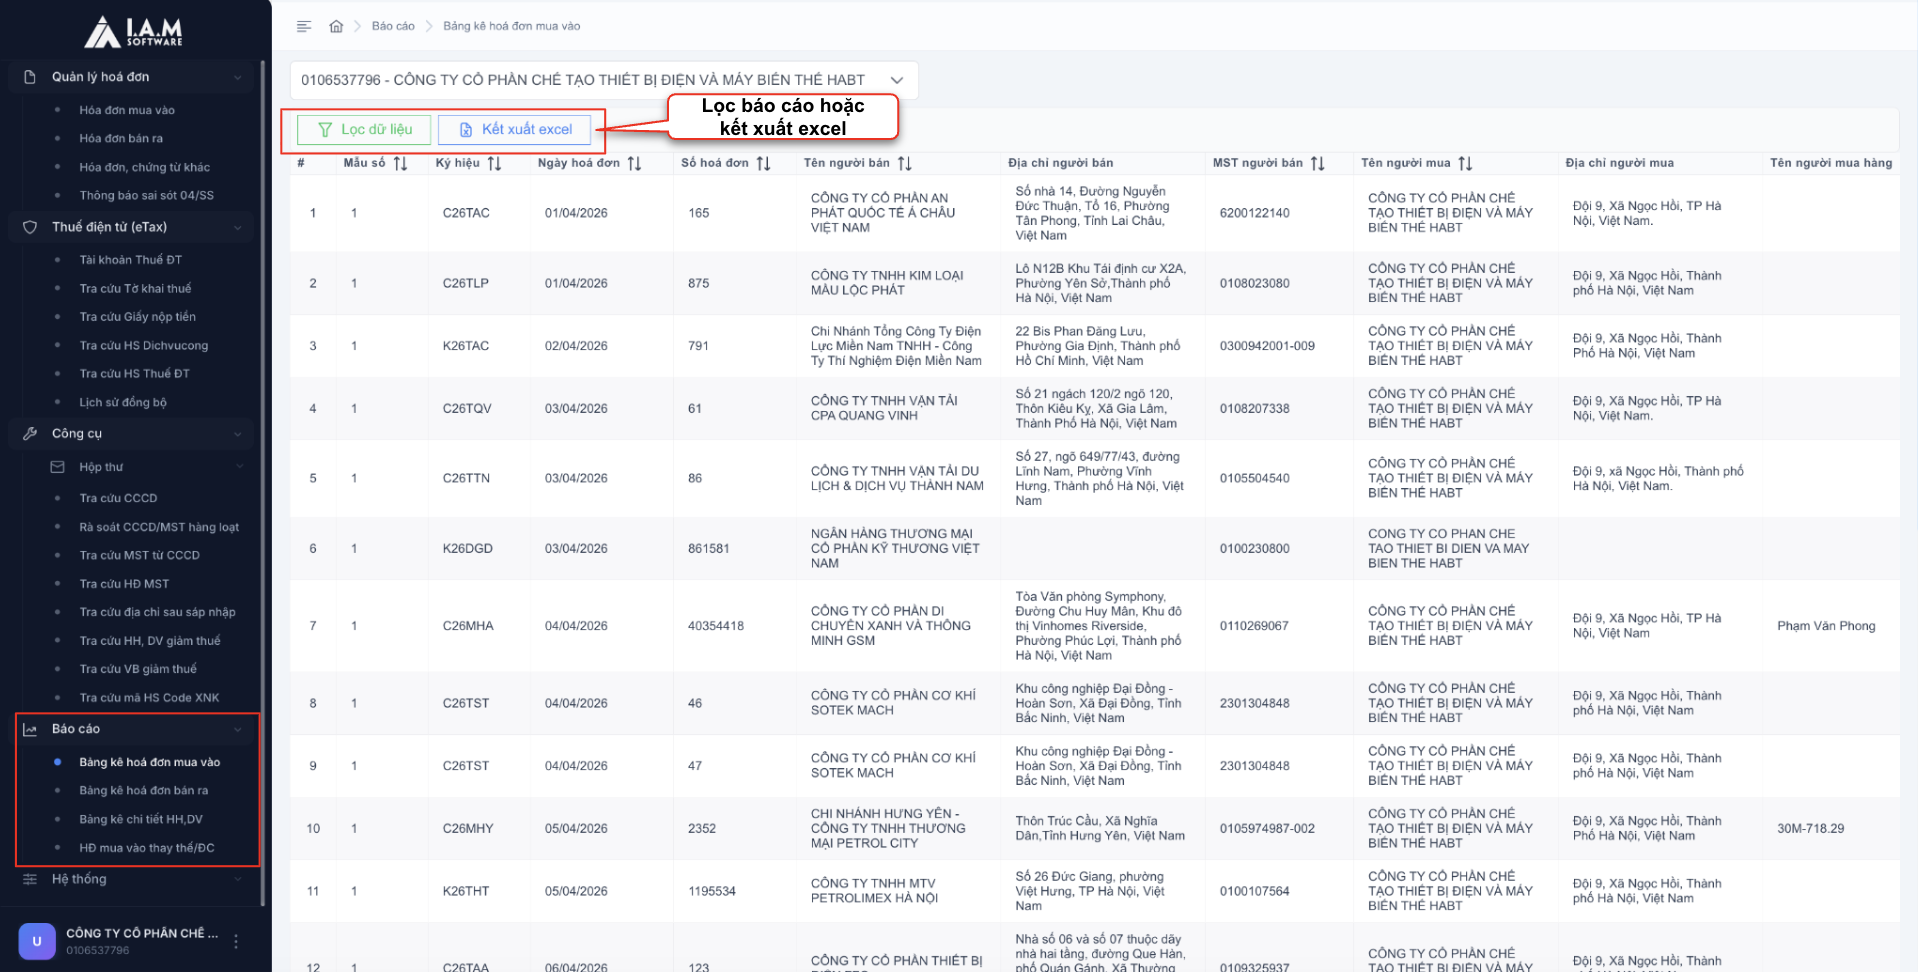Open the three-dot account options menu
Screen dimensions: 1918x972
(236, 941)
